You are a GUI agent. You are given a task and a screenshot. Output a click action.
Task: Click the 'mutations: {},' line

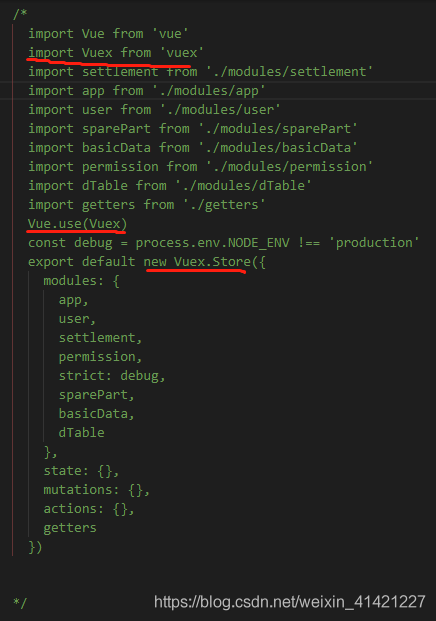pos(97,490)
